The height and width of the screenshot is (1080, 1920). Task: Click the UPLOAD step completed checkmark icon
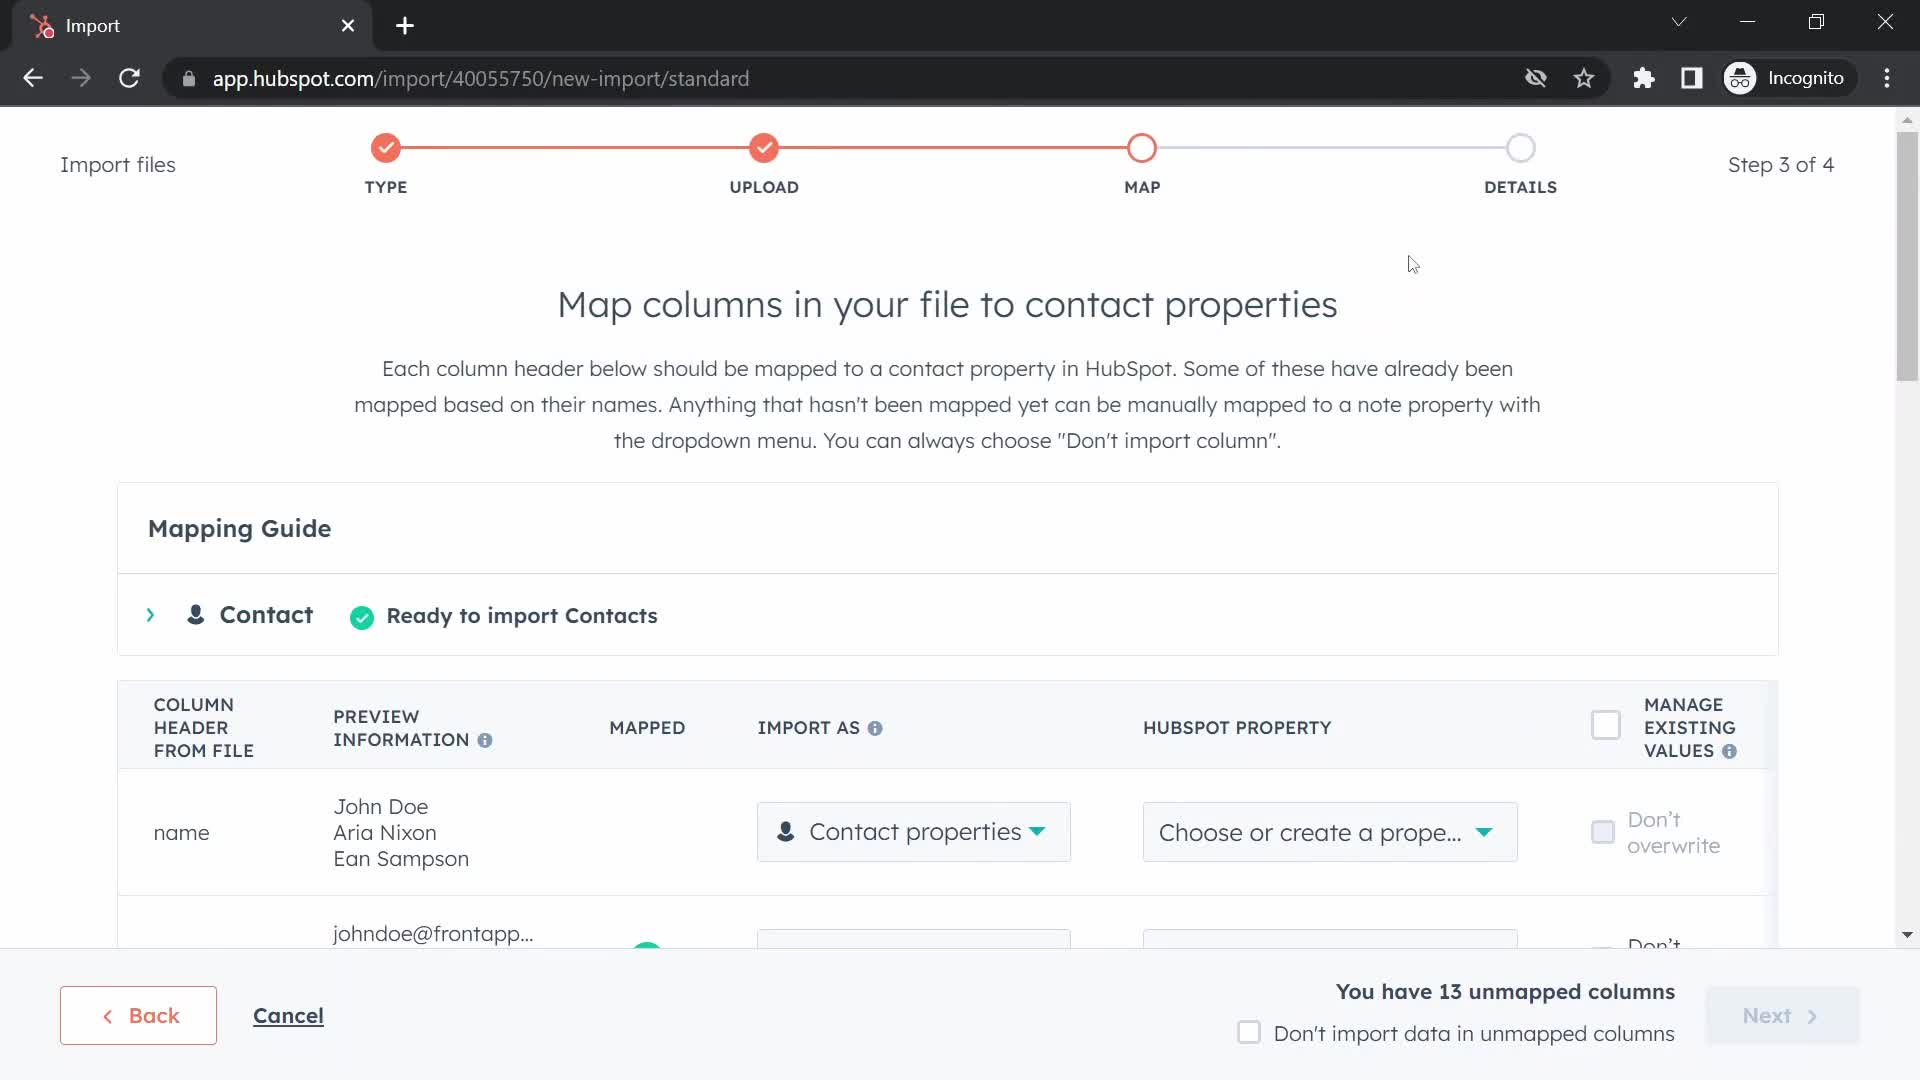coord(764,148)
